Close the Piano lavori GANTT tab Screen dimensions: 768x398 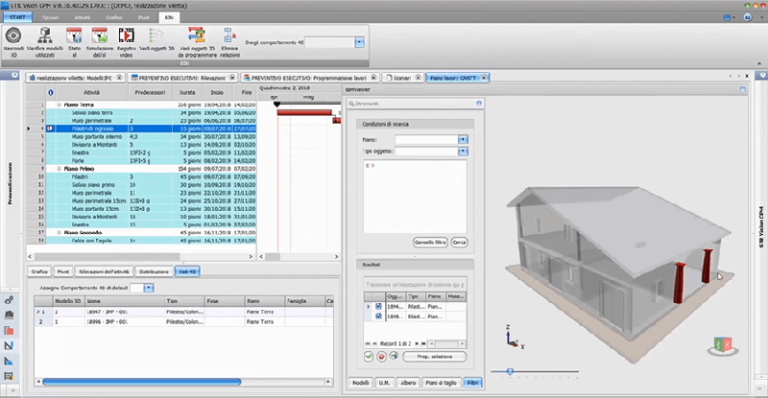[484, 77]
